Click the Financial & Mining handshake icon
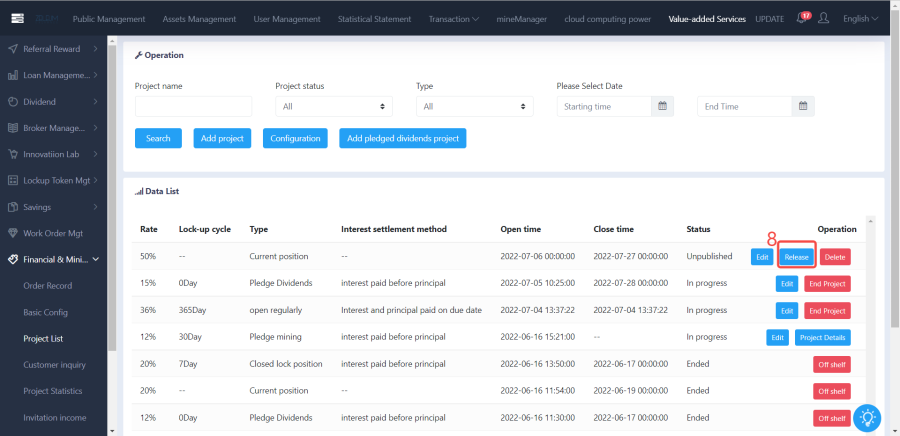The height and width of the screenshot is (436, 900). click(13, 259)
